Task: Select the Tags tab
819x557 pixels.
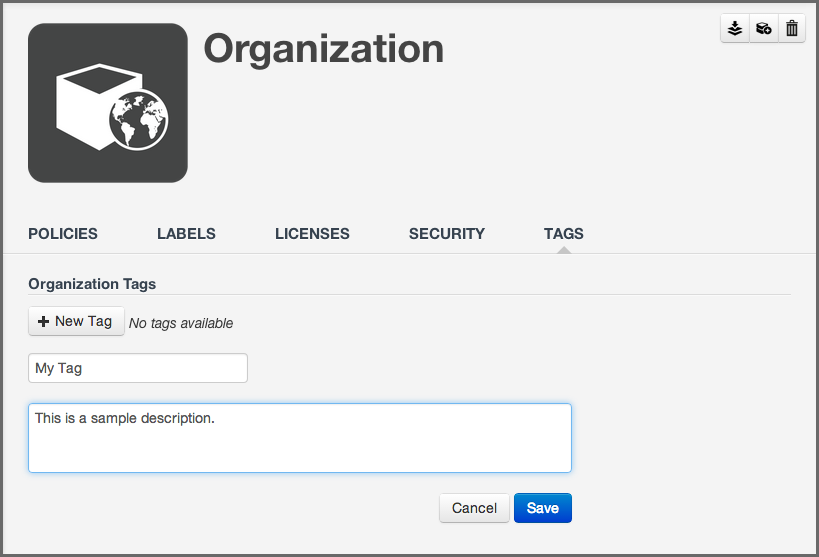Action: tap(564, 234)
